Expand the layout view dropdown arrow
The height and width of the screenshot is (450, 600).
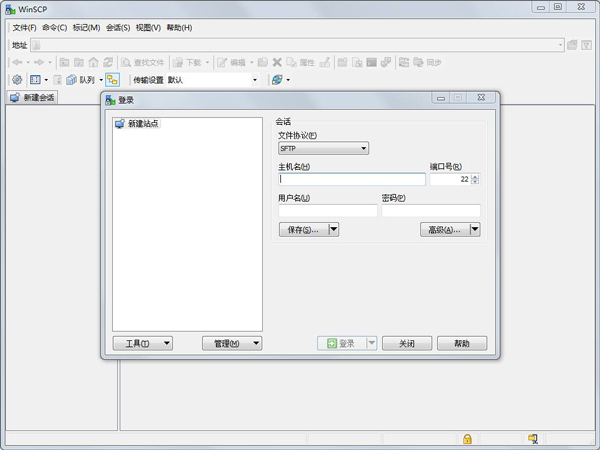point(46,80)
